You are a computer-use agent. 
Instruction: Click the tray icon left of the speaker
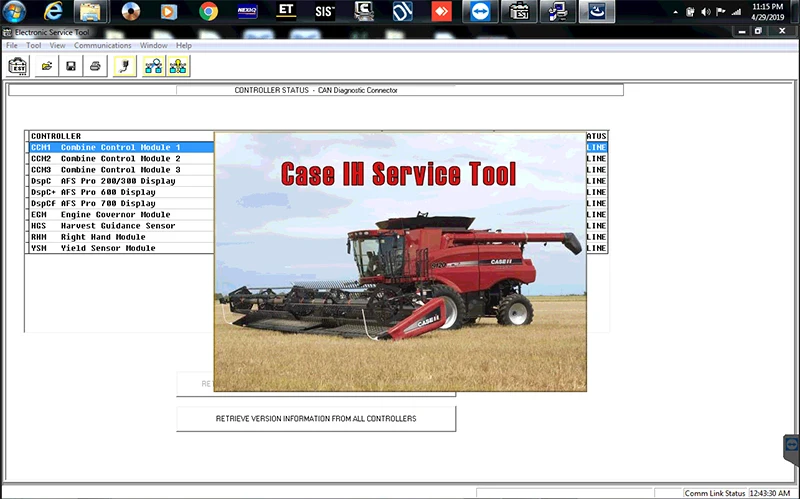690,12
